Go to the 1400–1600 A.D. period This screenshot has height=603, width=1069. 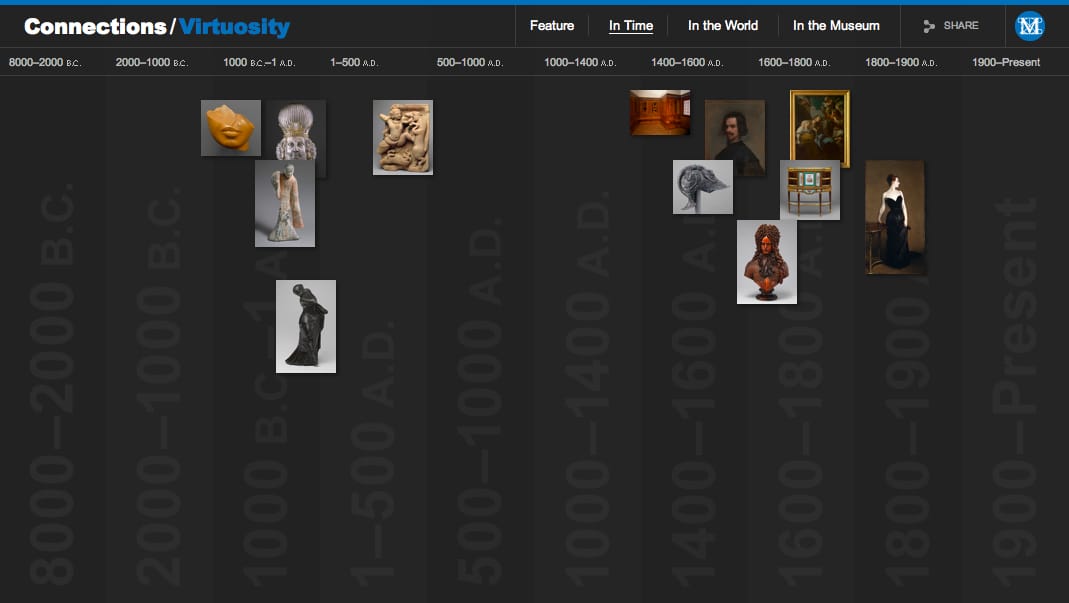[x=687, y=62]
